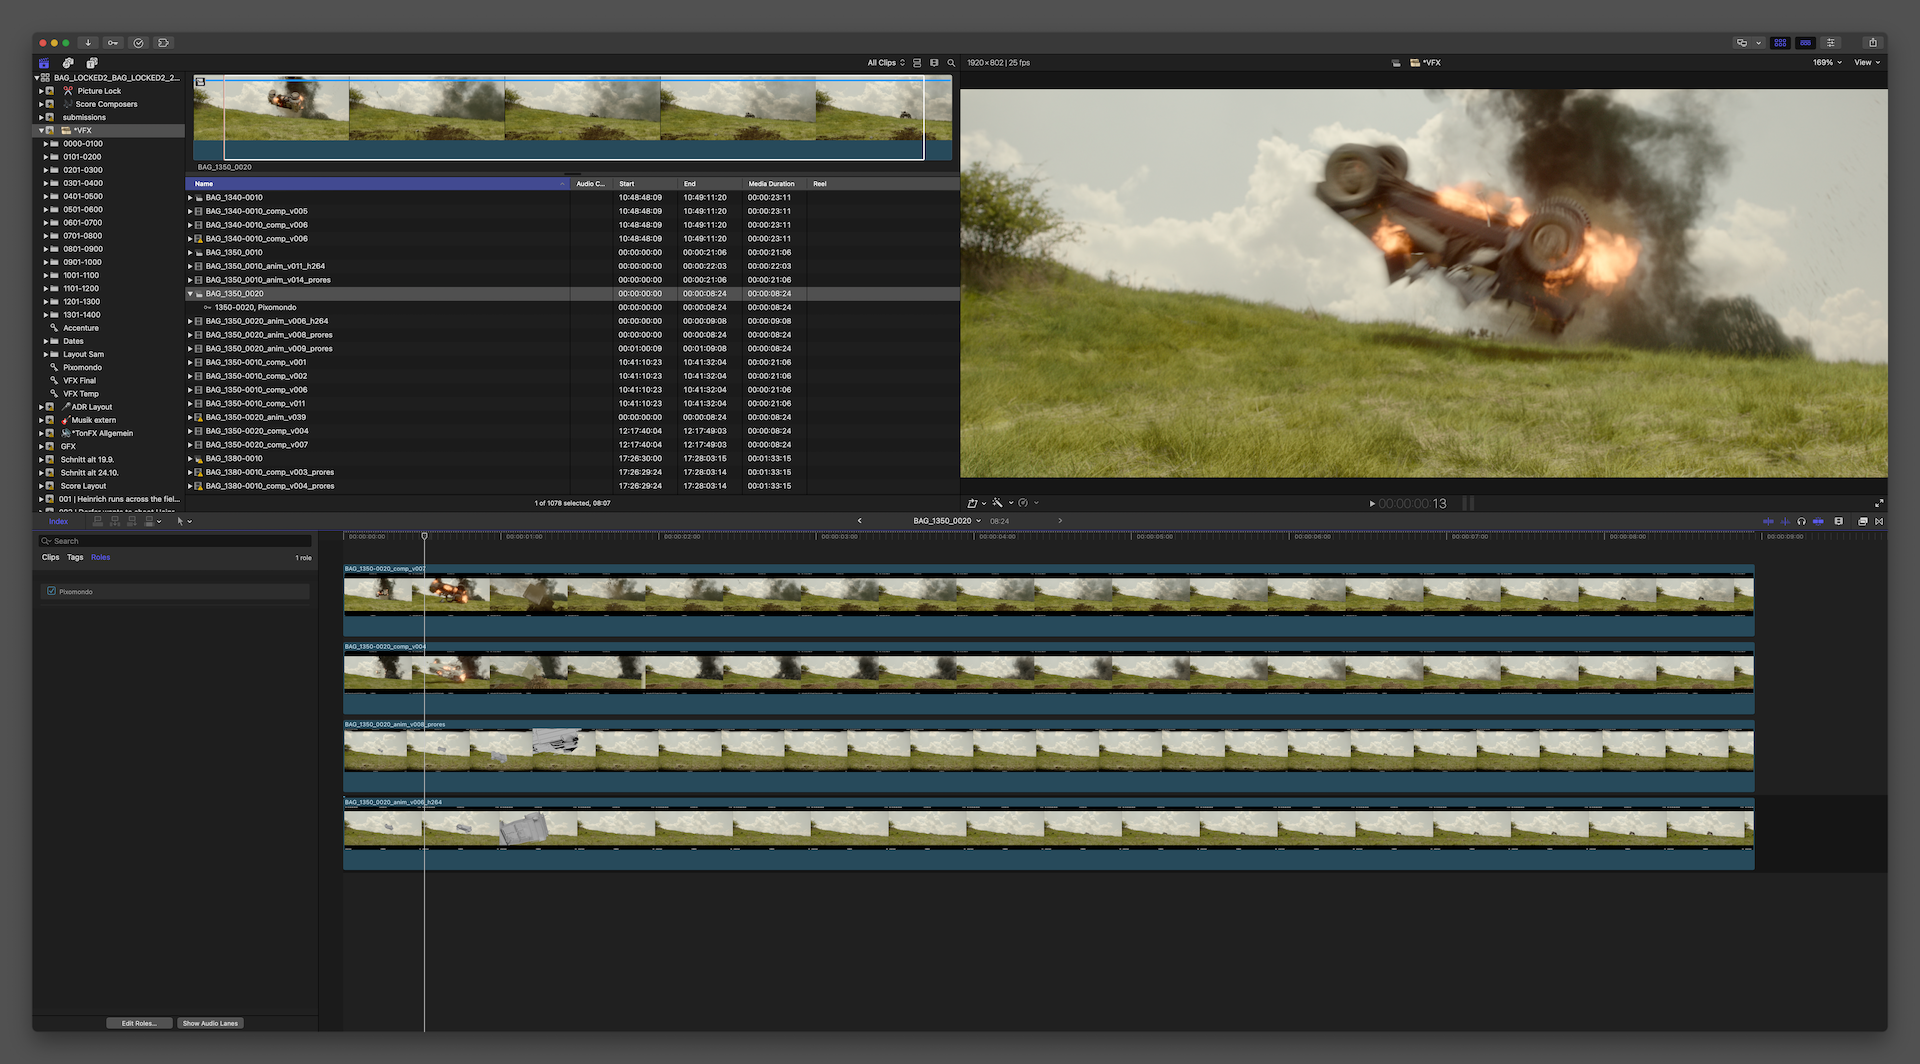This screenshot has width=1920, height=1064.
Task: Open Titles and Generators sidebar
Action: (x=92, y=63)
